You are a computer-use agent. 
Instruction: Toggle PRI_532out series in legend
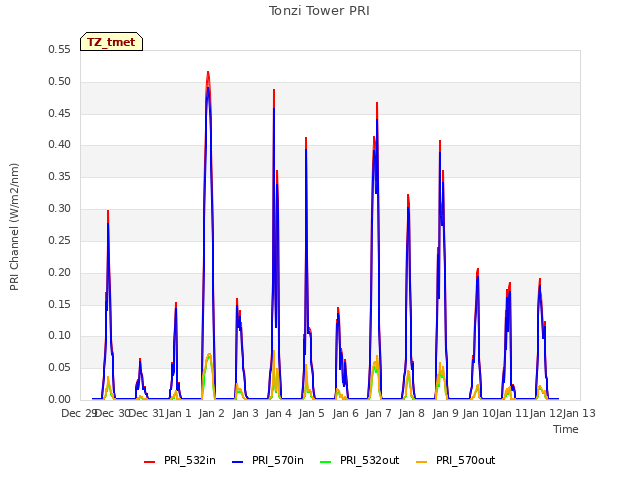coord(360,461)
